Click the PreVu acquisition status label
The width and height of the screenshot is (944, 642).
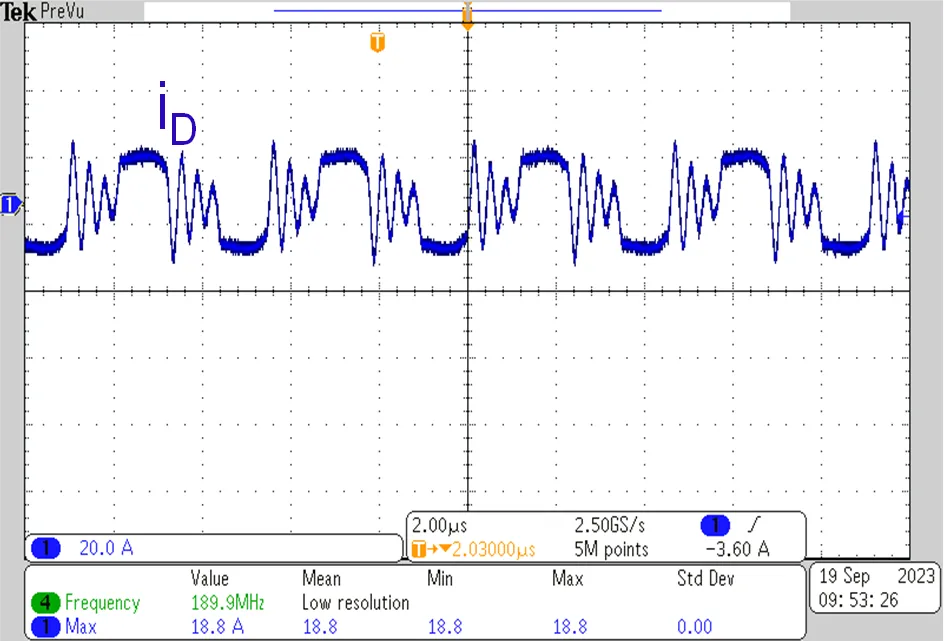[x=64, y=11]
